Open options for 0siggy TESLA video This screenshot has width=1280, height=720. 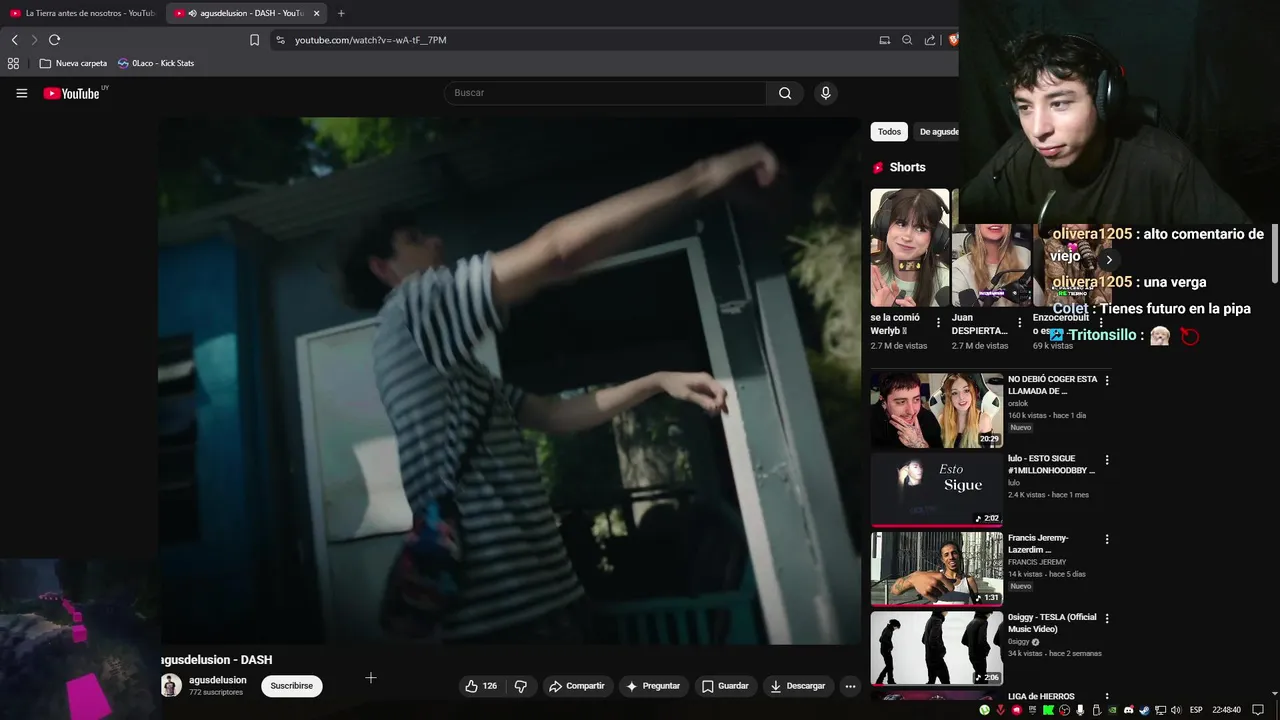(x=1106, y=618)
